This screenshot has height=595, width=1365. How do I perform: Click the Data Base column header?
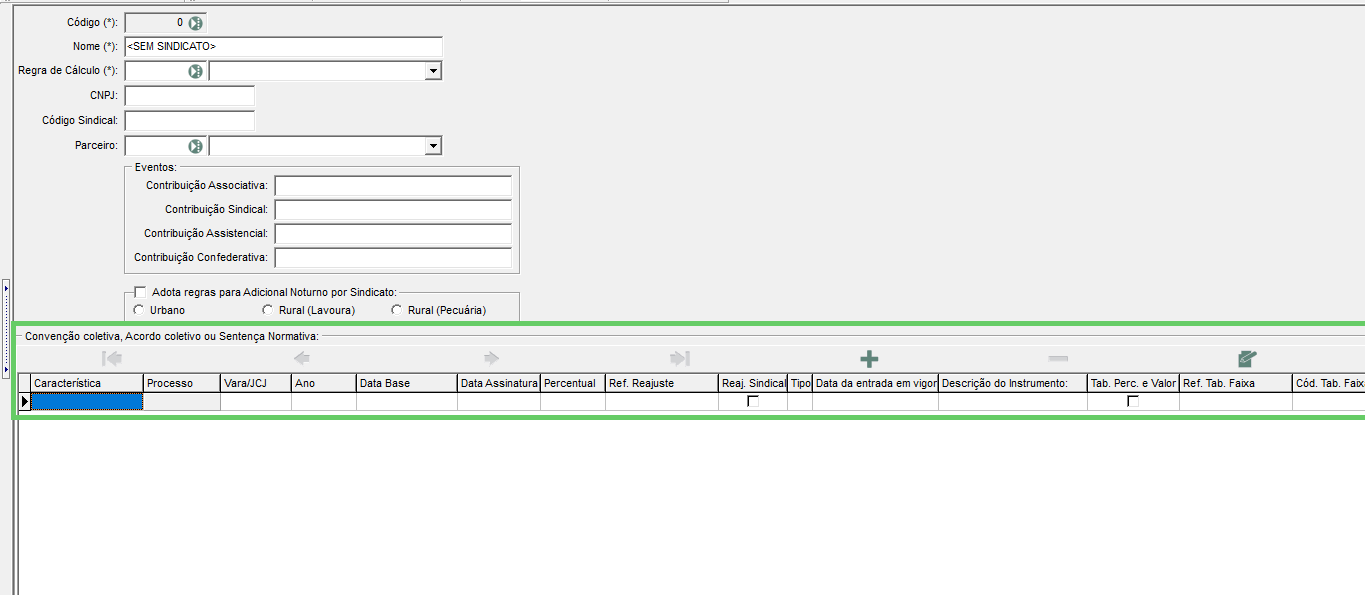(407, 383)
